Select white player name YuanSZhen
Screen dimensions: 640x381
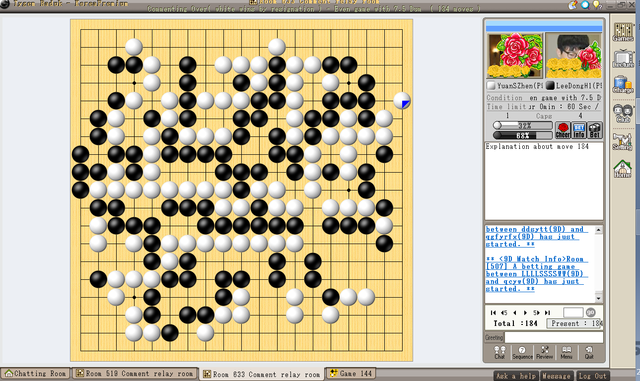point(515,85)
